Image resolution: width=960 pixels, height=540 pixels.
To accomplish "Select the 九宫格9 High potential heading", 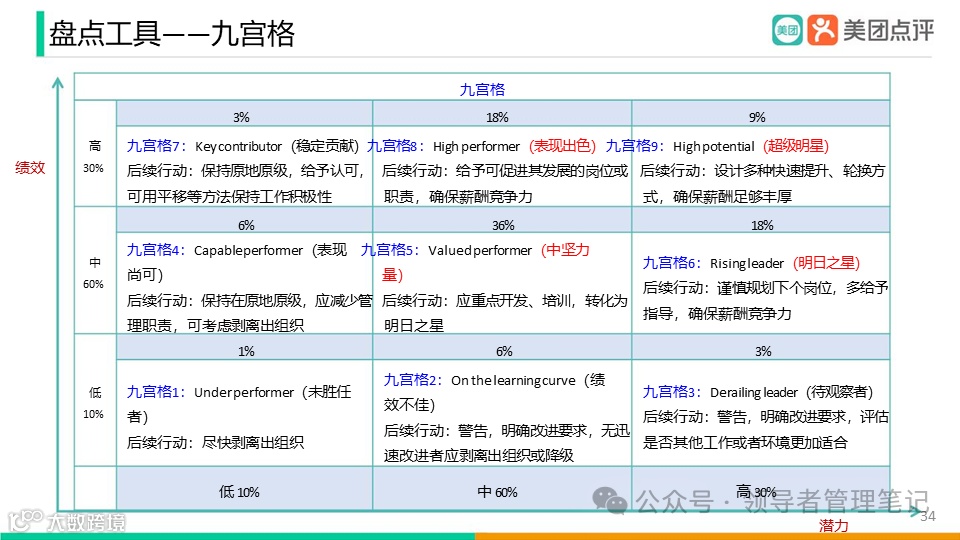I will 717,146.
